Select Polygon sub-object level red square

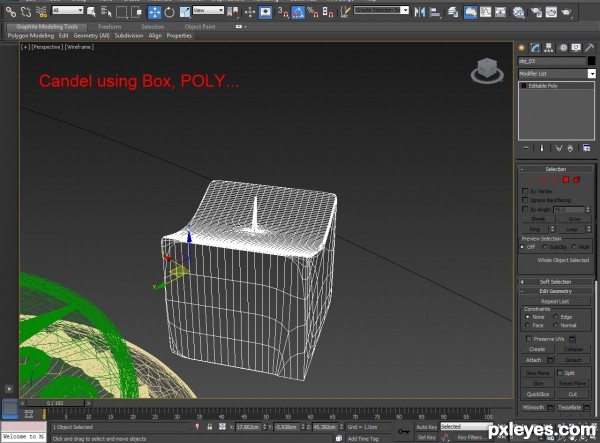pos(566,179)
